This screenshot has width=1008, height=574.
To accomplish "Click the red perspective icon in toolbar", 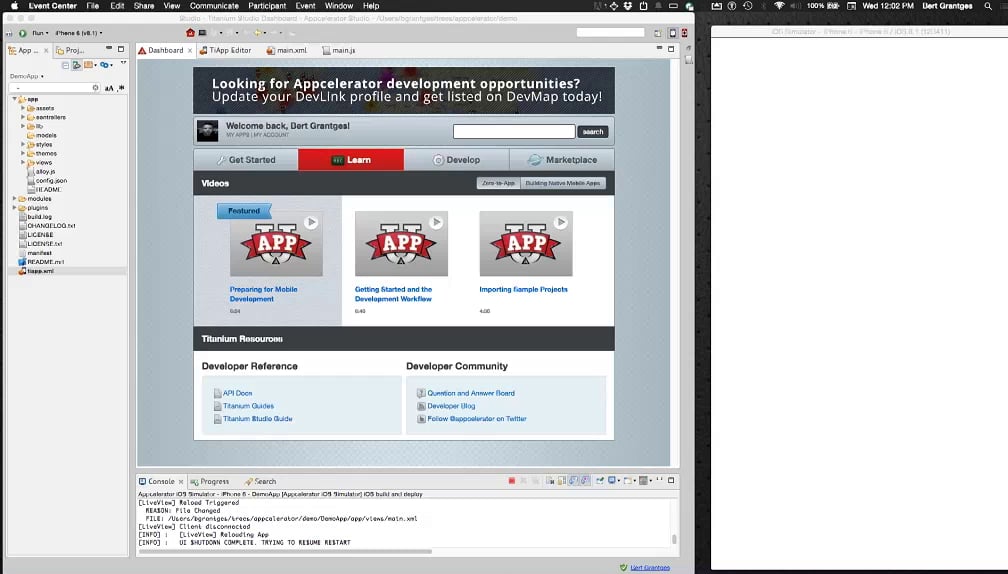I will (x=685, y=33).
